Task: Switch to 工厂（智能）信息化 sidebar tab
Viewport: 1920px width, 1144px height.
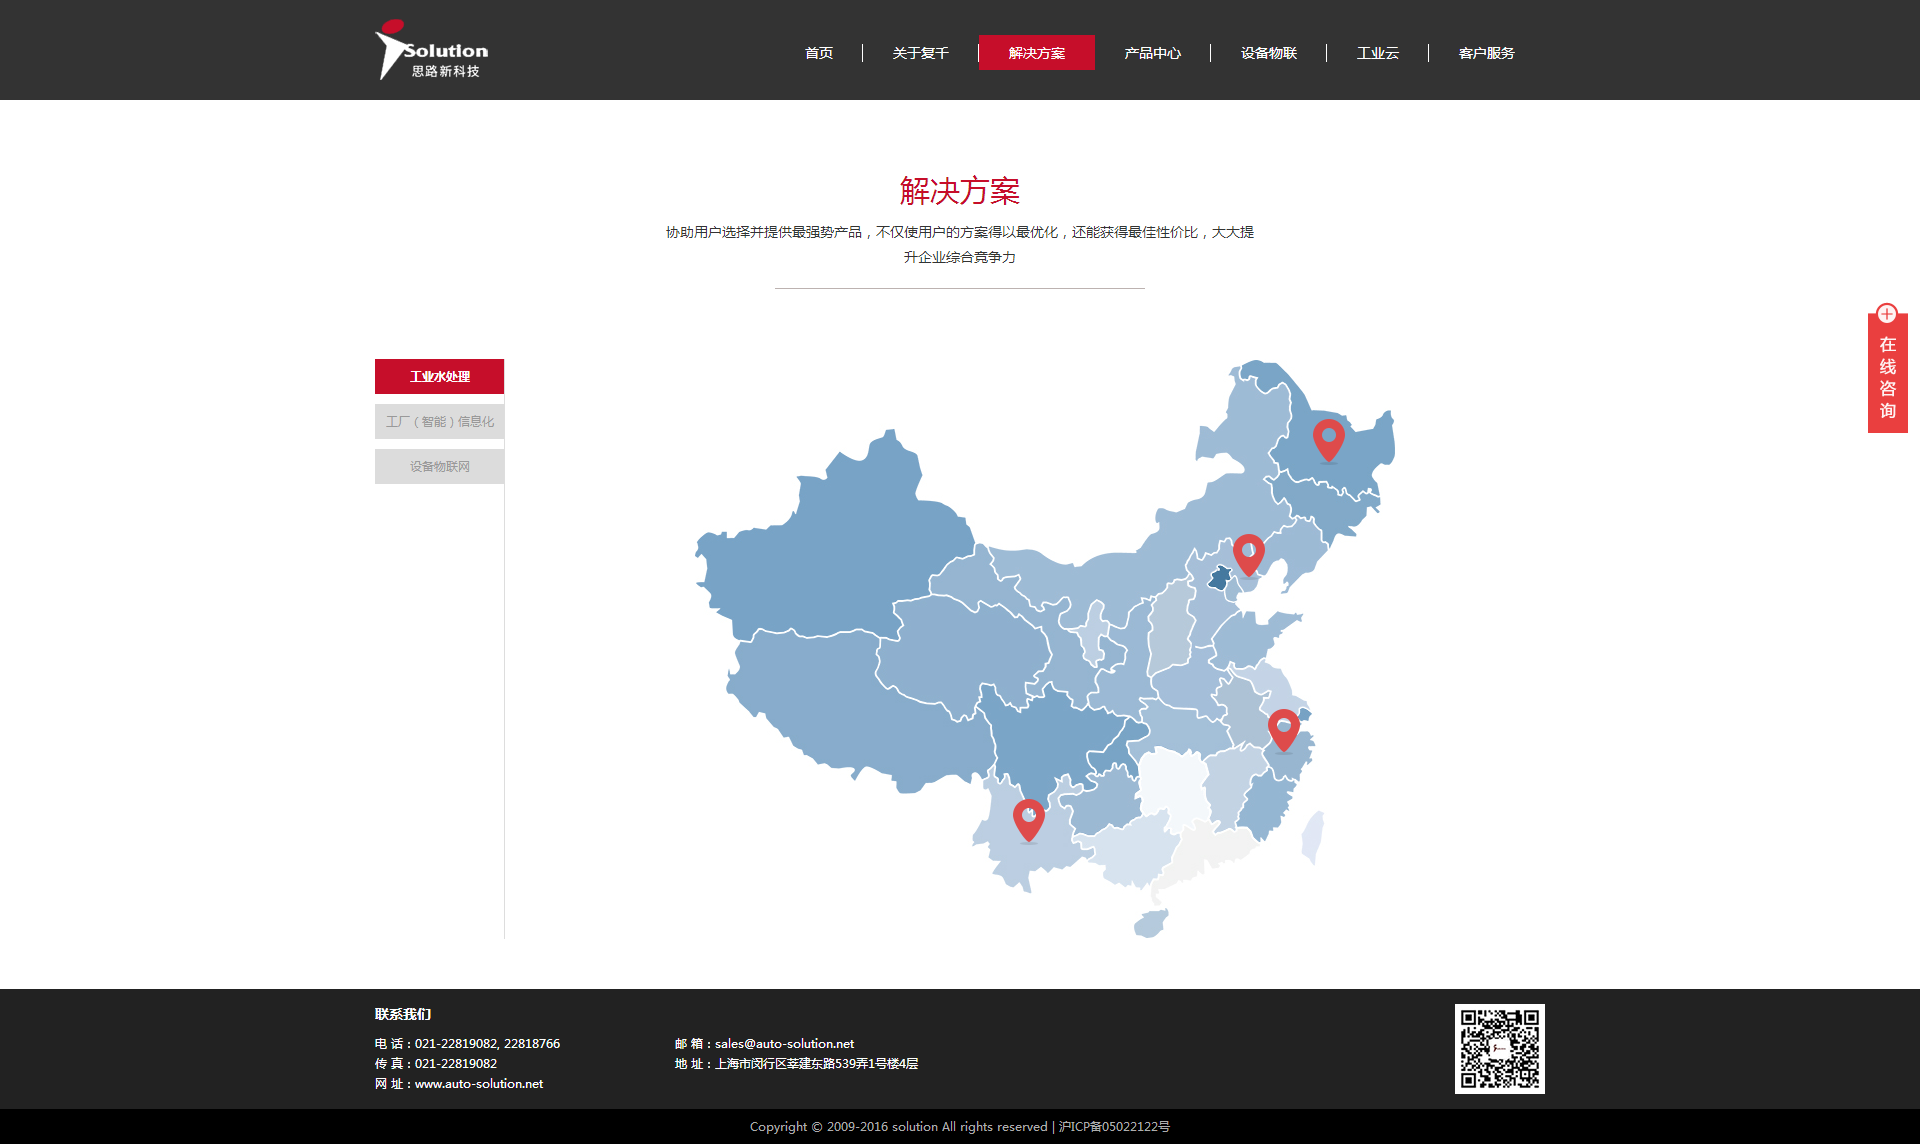Action: (x=439, y=421)
